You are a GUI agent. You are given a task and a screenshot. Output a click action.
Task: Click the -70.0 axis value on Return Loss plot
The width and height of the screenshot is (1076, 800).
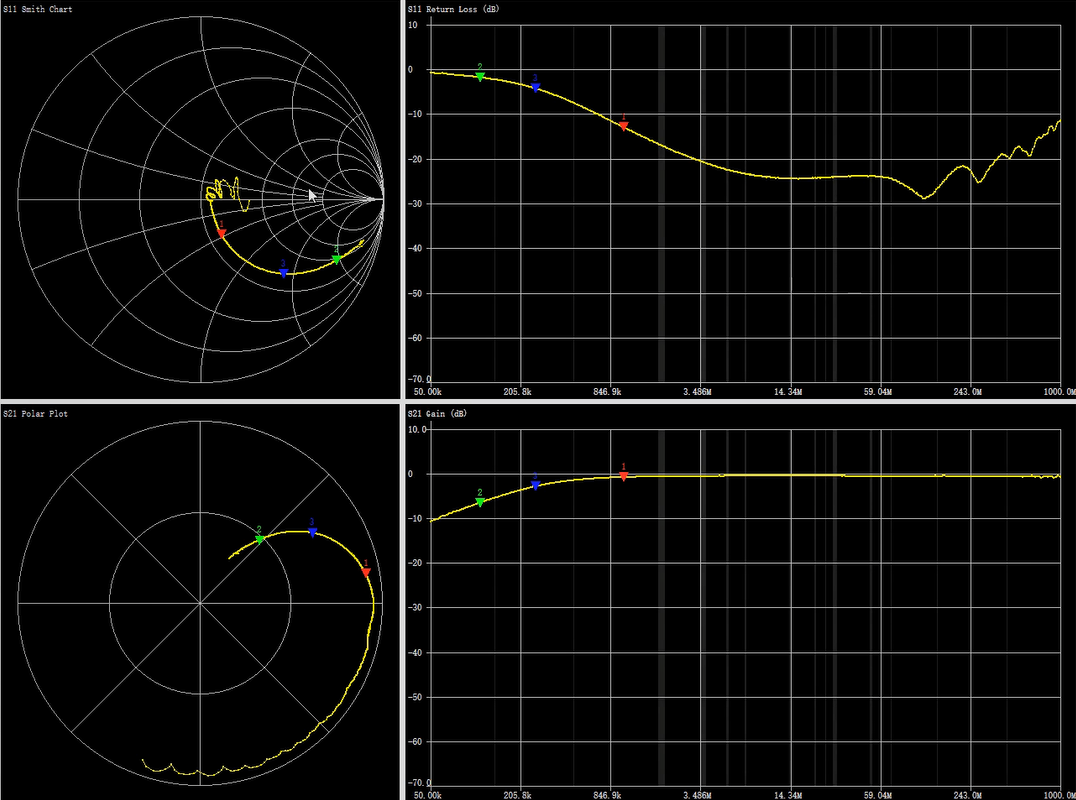pyautogui.click(x=419, y=379)
